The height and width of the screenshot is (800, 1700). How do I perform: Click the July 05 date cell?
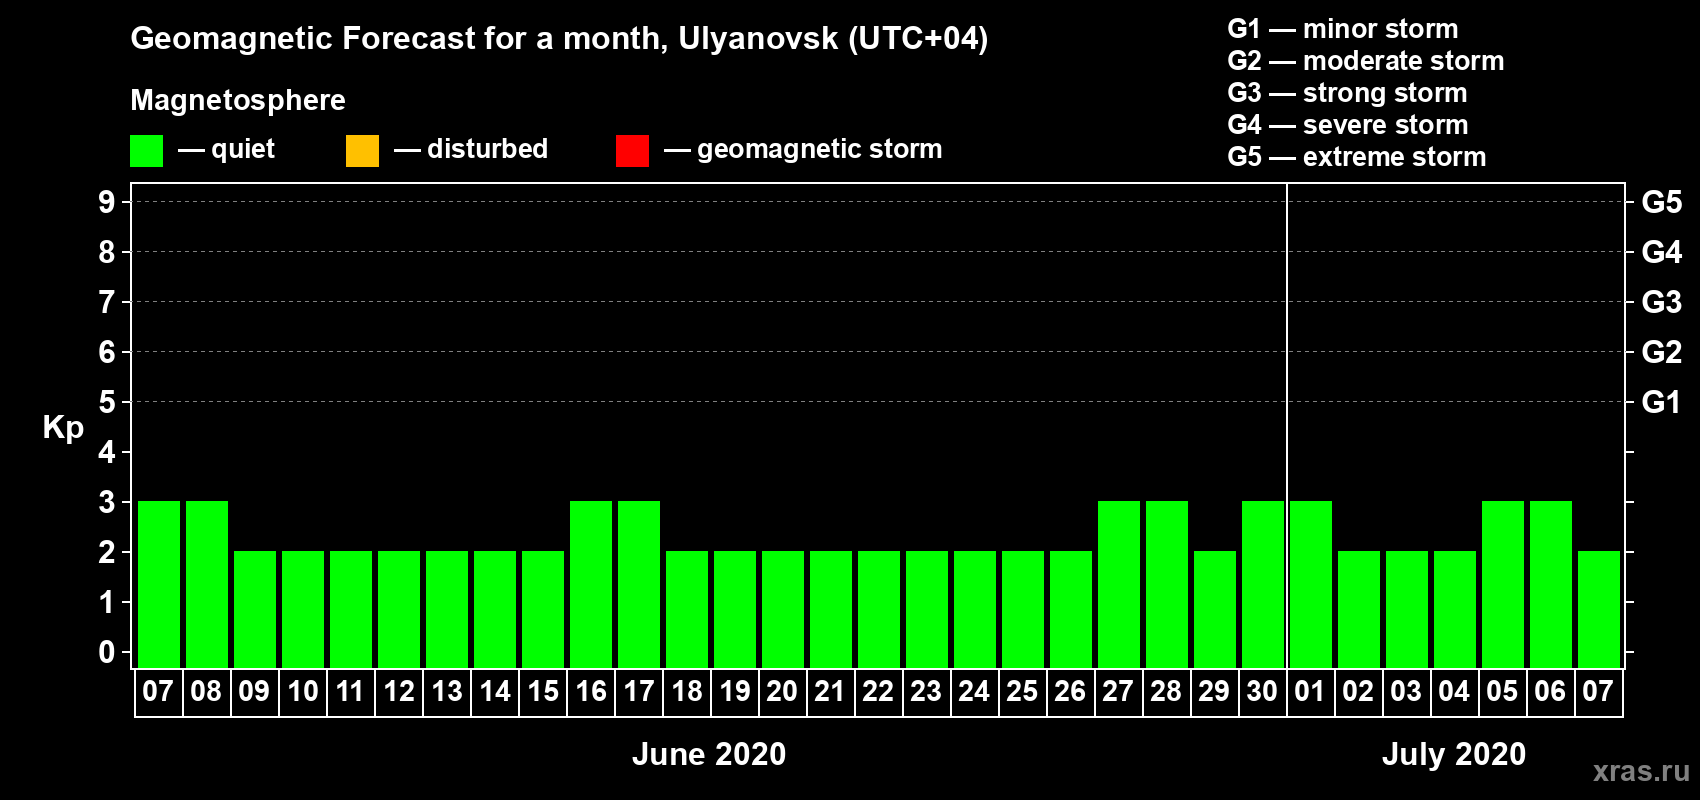pyautogui.click(x=1503, y=692)
